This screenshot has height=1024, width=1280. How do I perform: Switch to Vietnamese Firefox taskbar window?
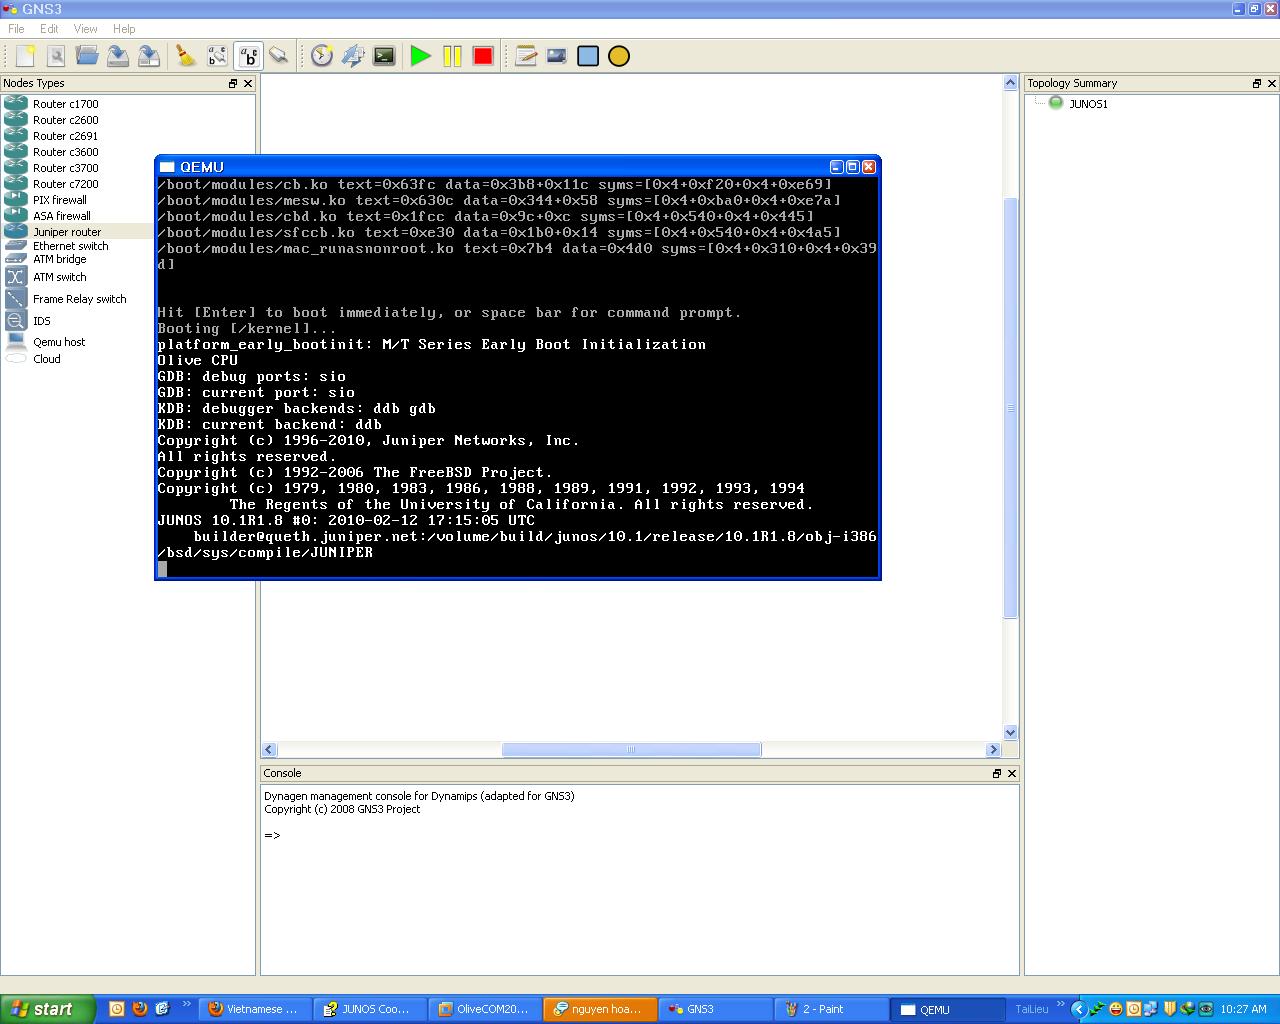pyautogui.click(x=255, y=1010)
